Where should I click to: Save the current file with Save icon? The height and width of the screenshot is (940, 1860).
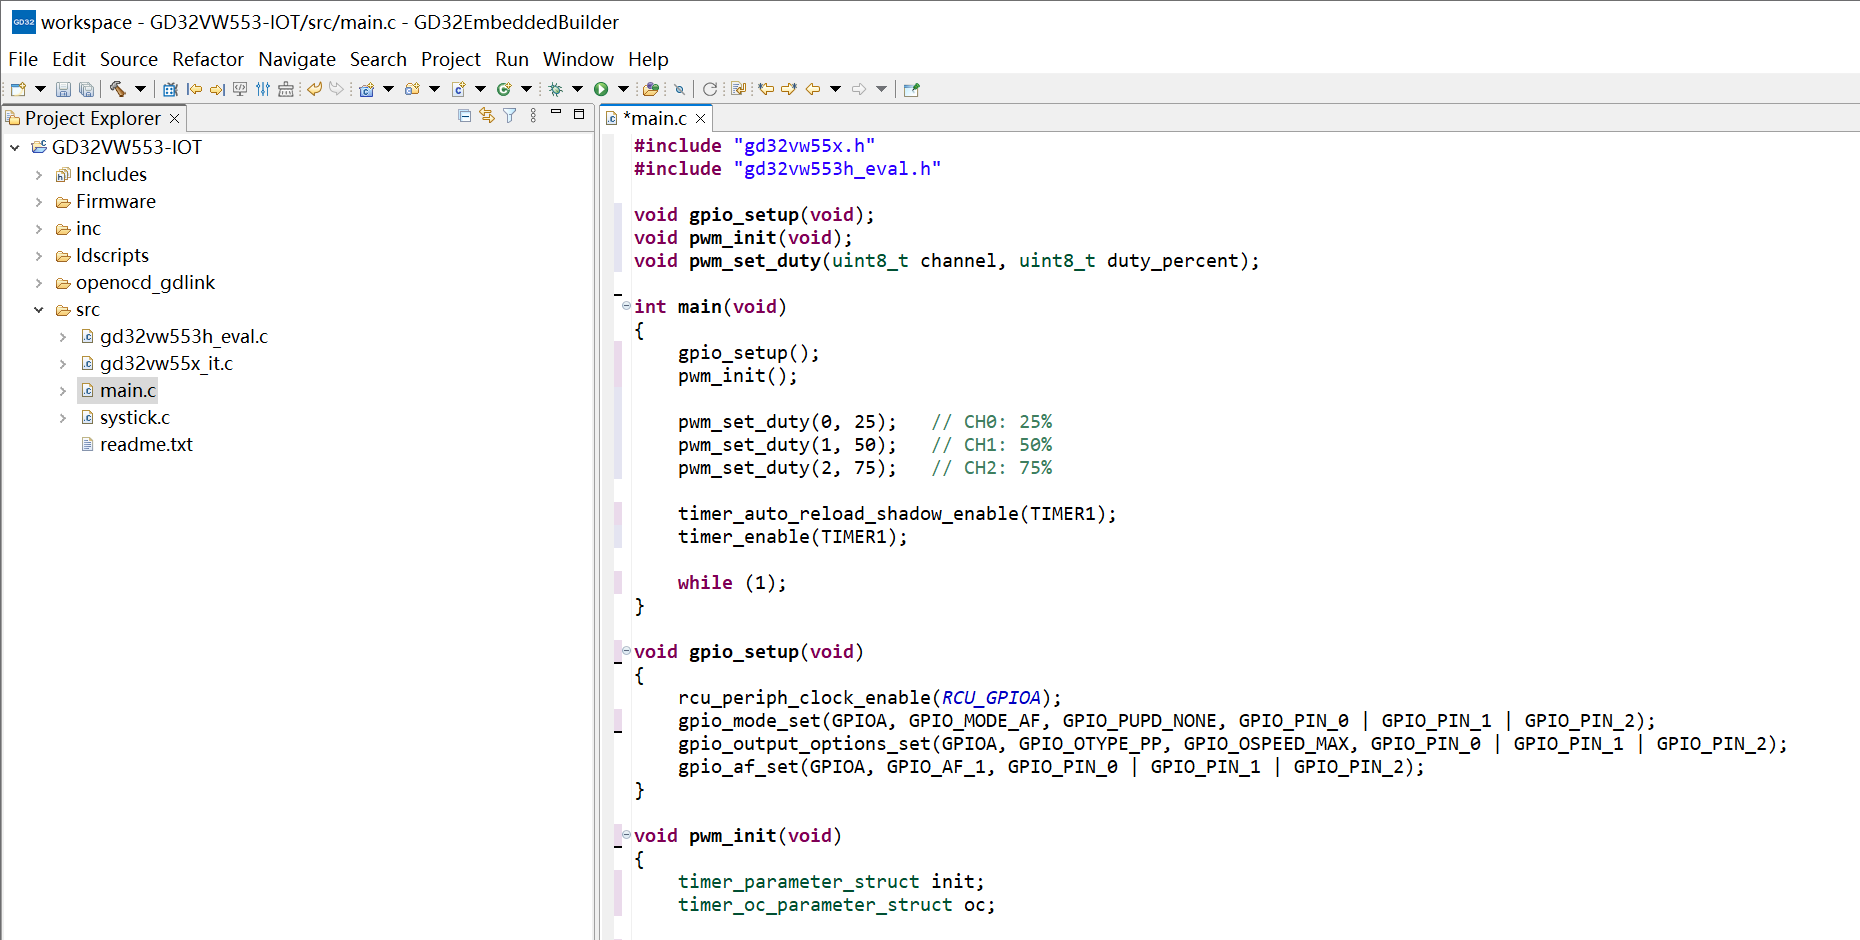[63, 89]
